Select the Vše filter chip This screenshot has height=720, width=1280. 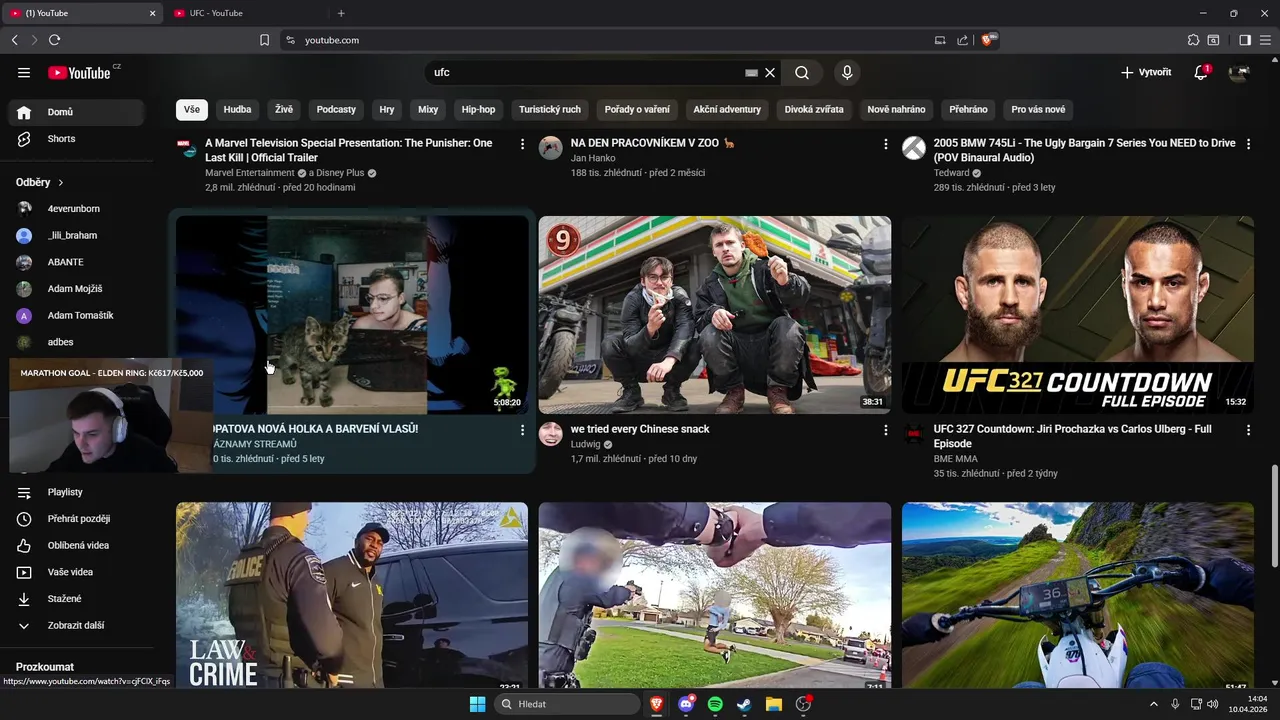coord(191,109)
